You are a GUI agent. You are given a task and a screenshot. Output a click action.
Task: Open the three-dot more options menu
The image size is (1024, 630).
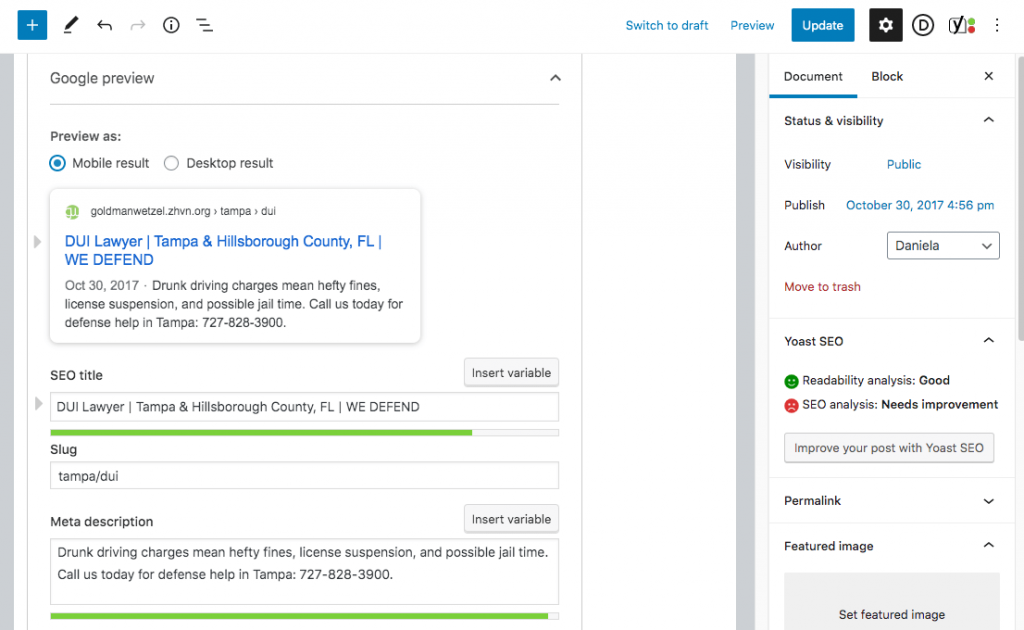point(997,25)
